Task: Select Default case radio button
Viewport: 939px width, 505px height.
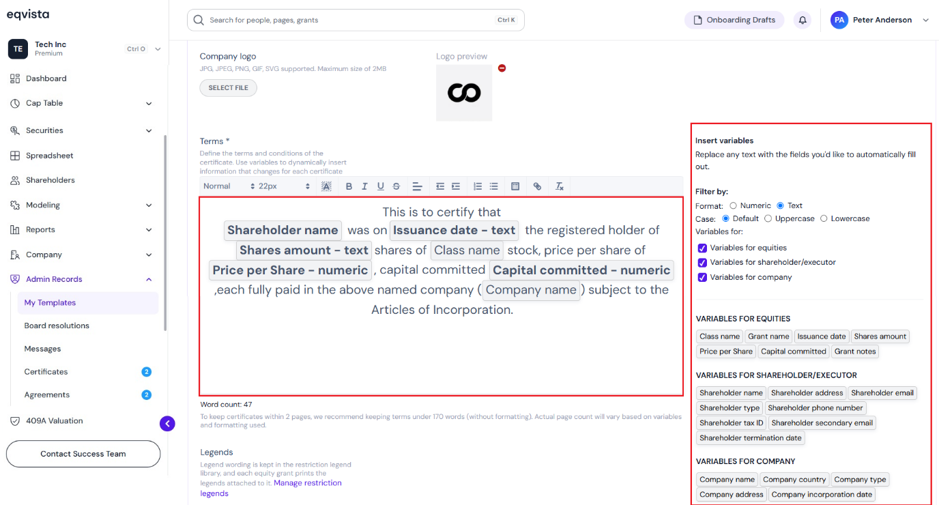Action: (x=726, y=219)
